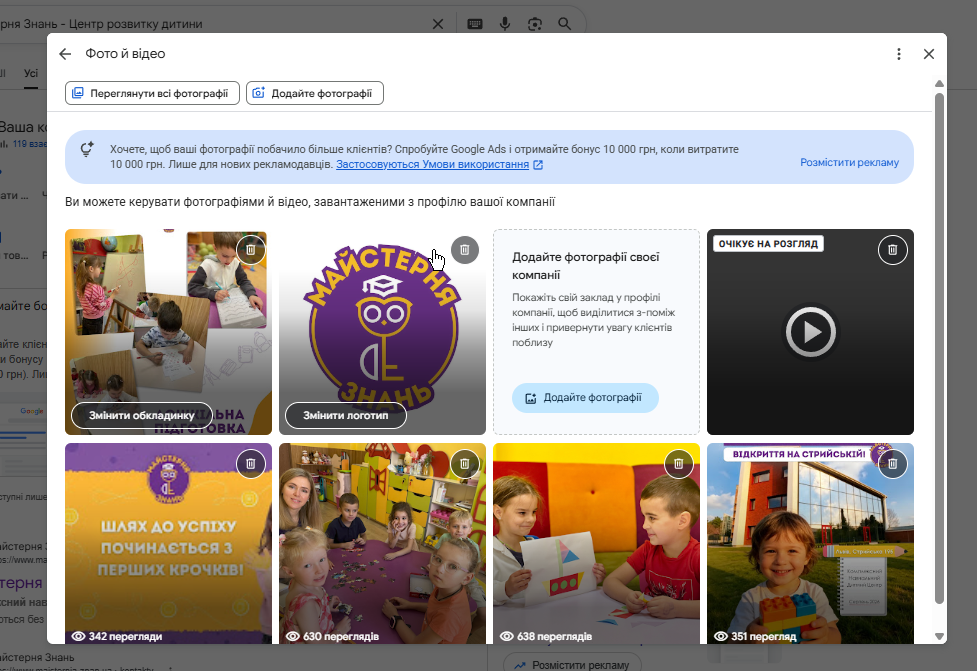
Task: Click top 'Додайте фотографії' button with camera icon
Action: 315,93
